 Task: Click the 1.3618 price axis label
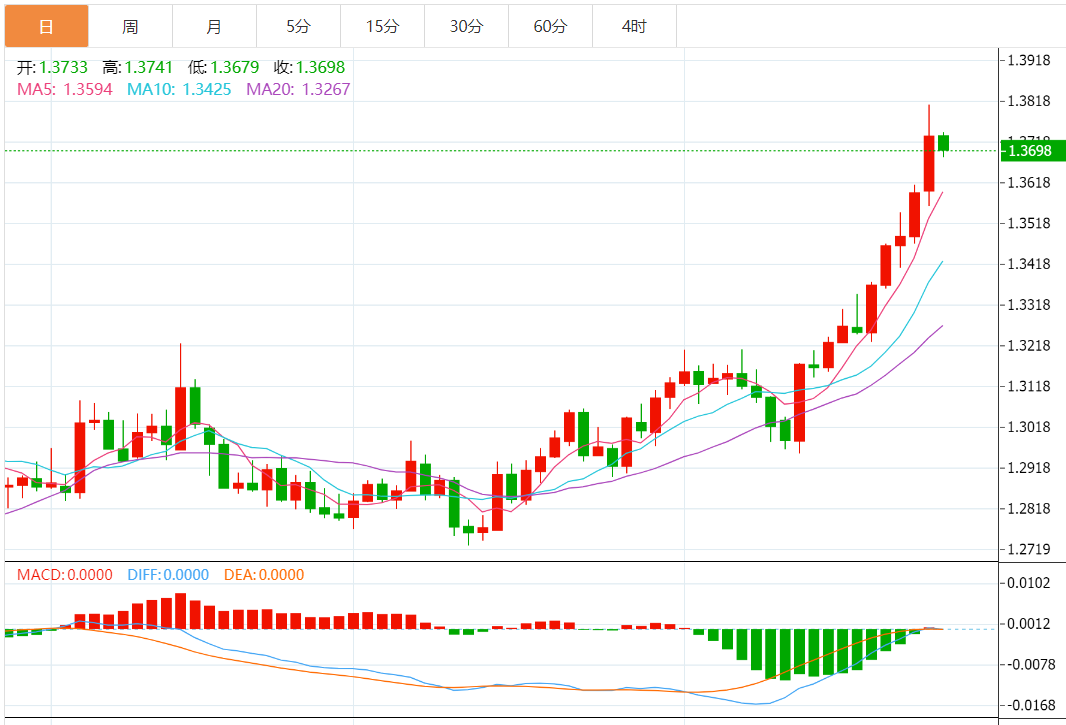[x=1029, y=182]
